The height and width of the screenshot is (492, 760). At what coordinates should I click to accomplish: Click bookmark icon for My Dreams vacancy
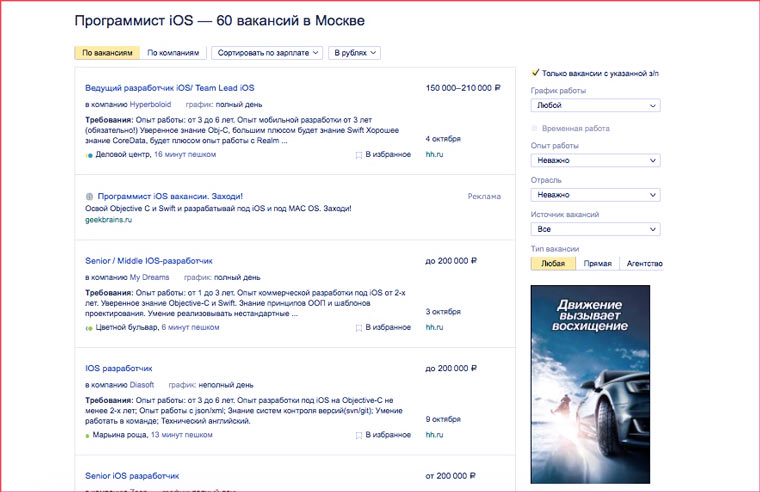coord(358,327)
